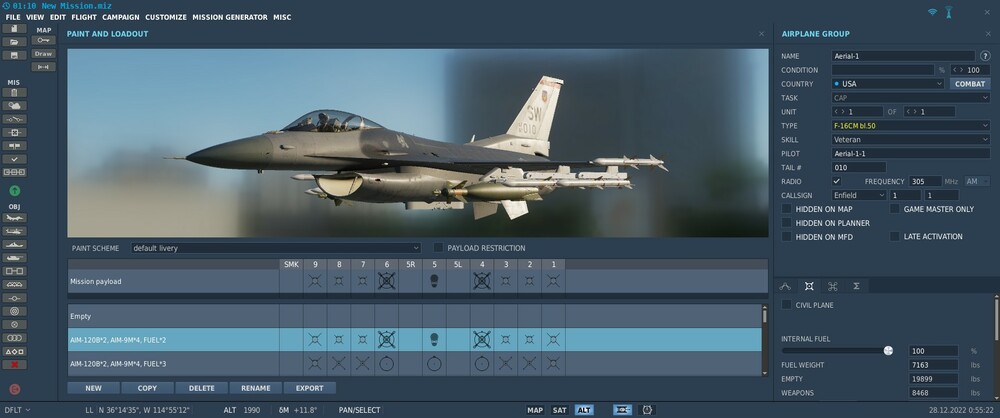The height and width of the screenshot is (418, 1000).
Task: Click the concentric circles zone icon
Action: pos(15,311)
